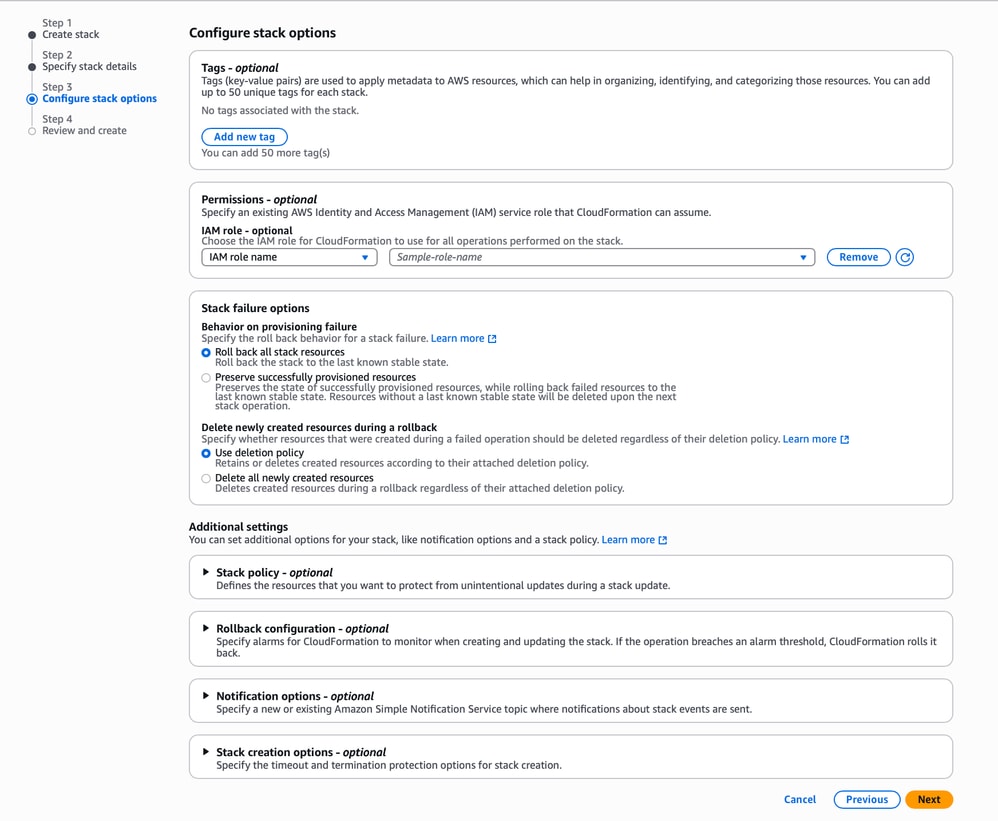
Task: Click the Add new tag button
Action: point(245,137)
